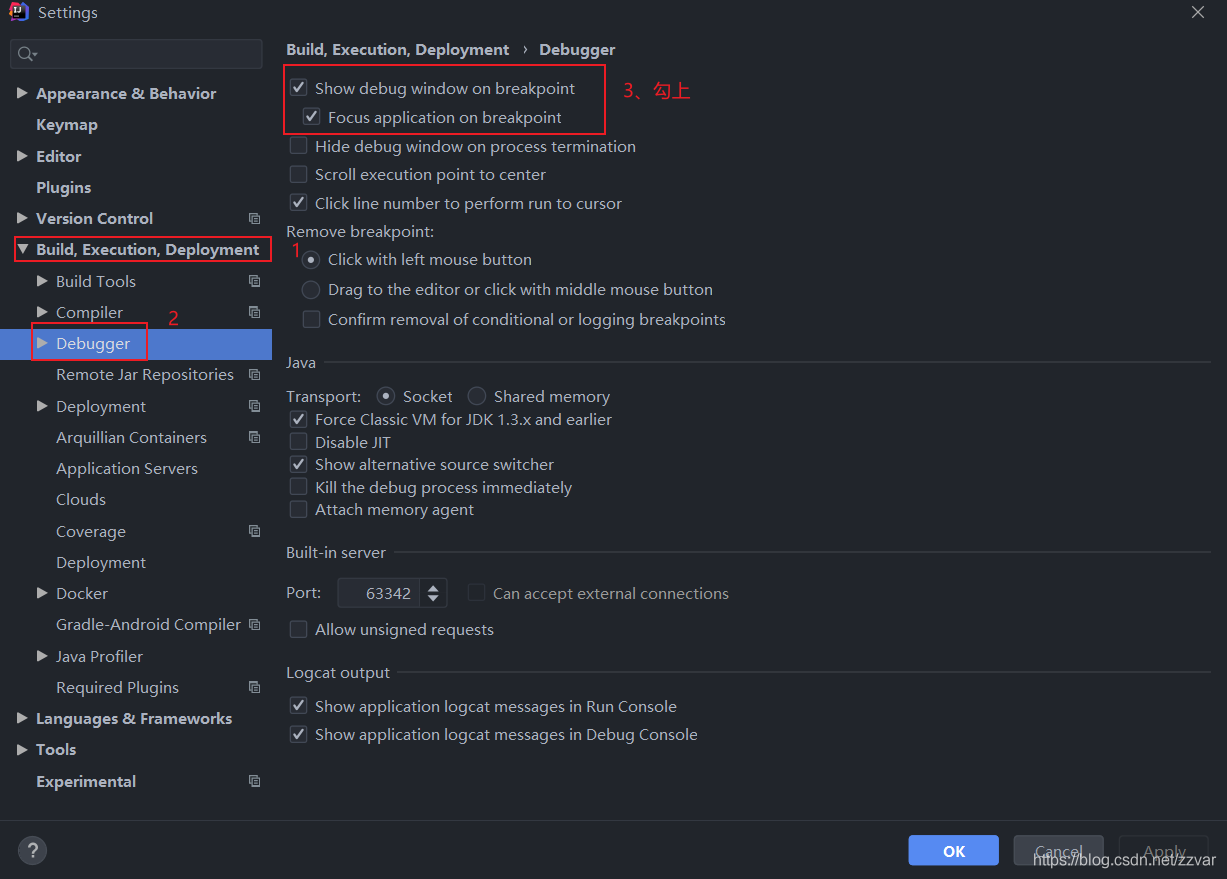
Task: Expand Java Profiler node arrow
Action: (42, 656)
